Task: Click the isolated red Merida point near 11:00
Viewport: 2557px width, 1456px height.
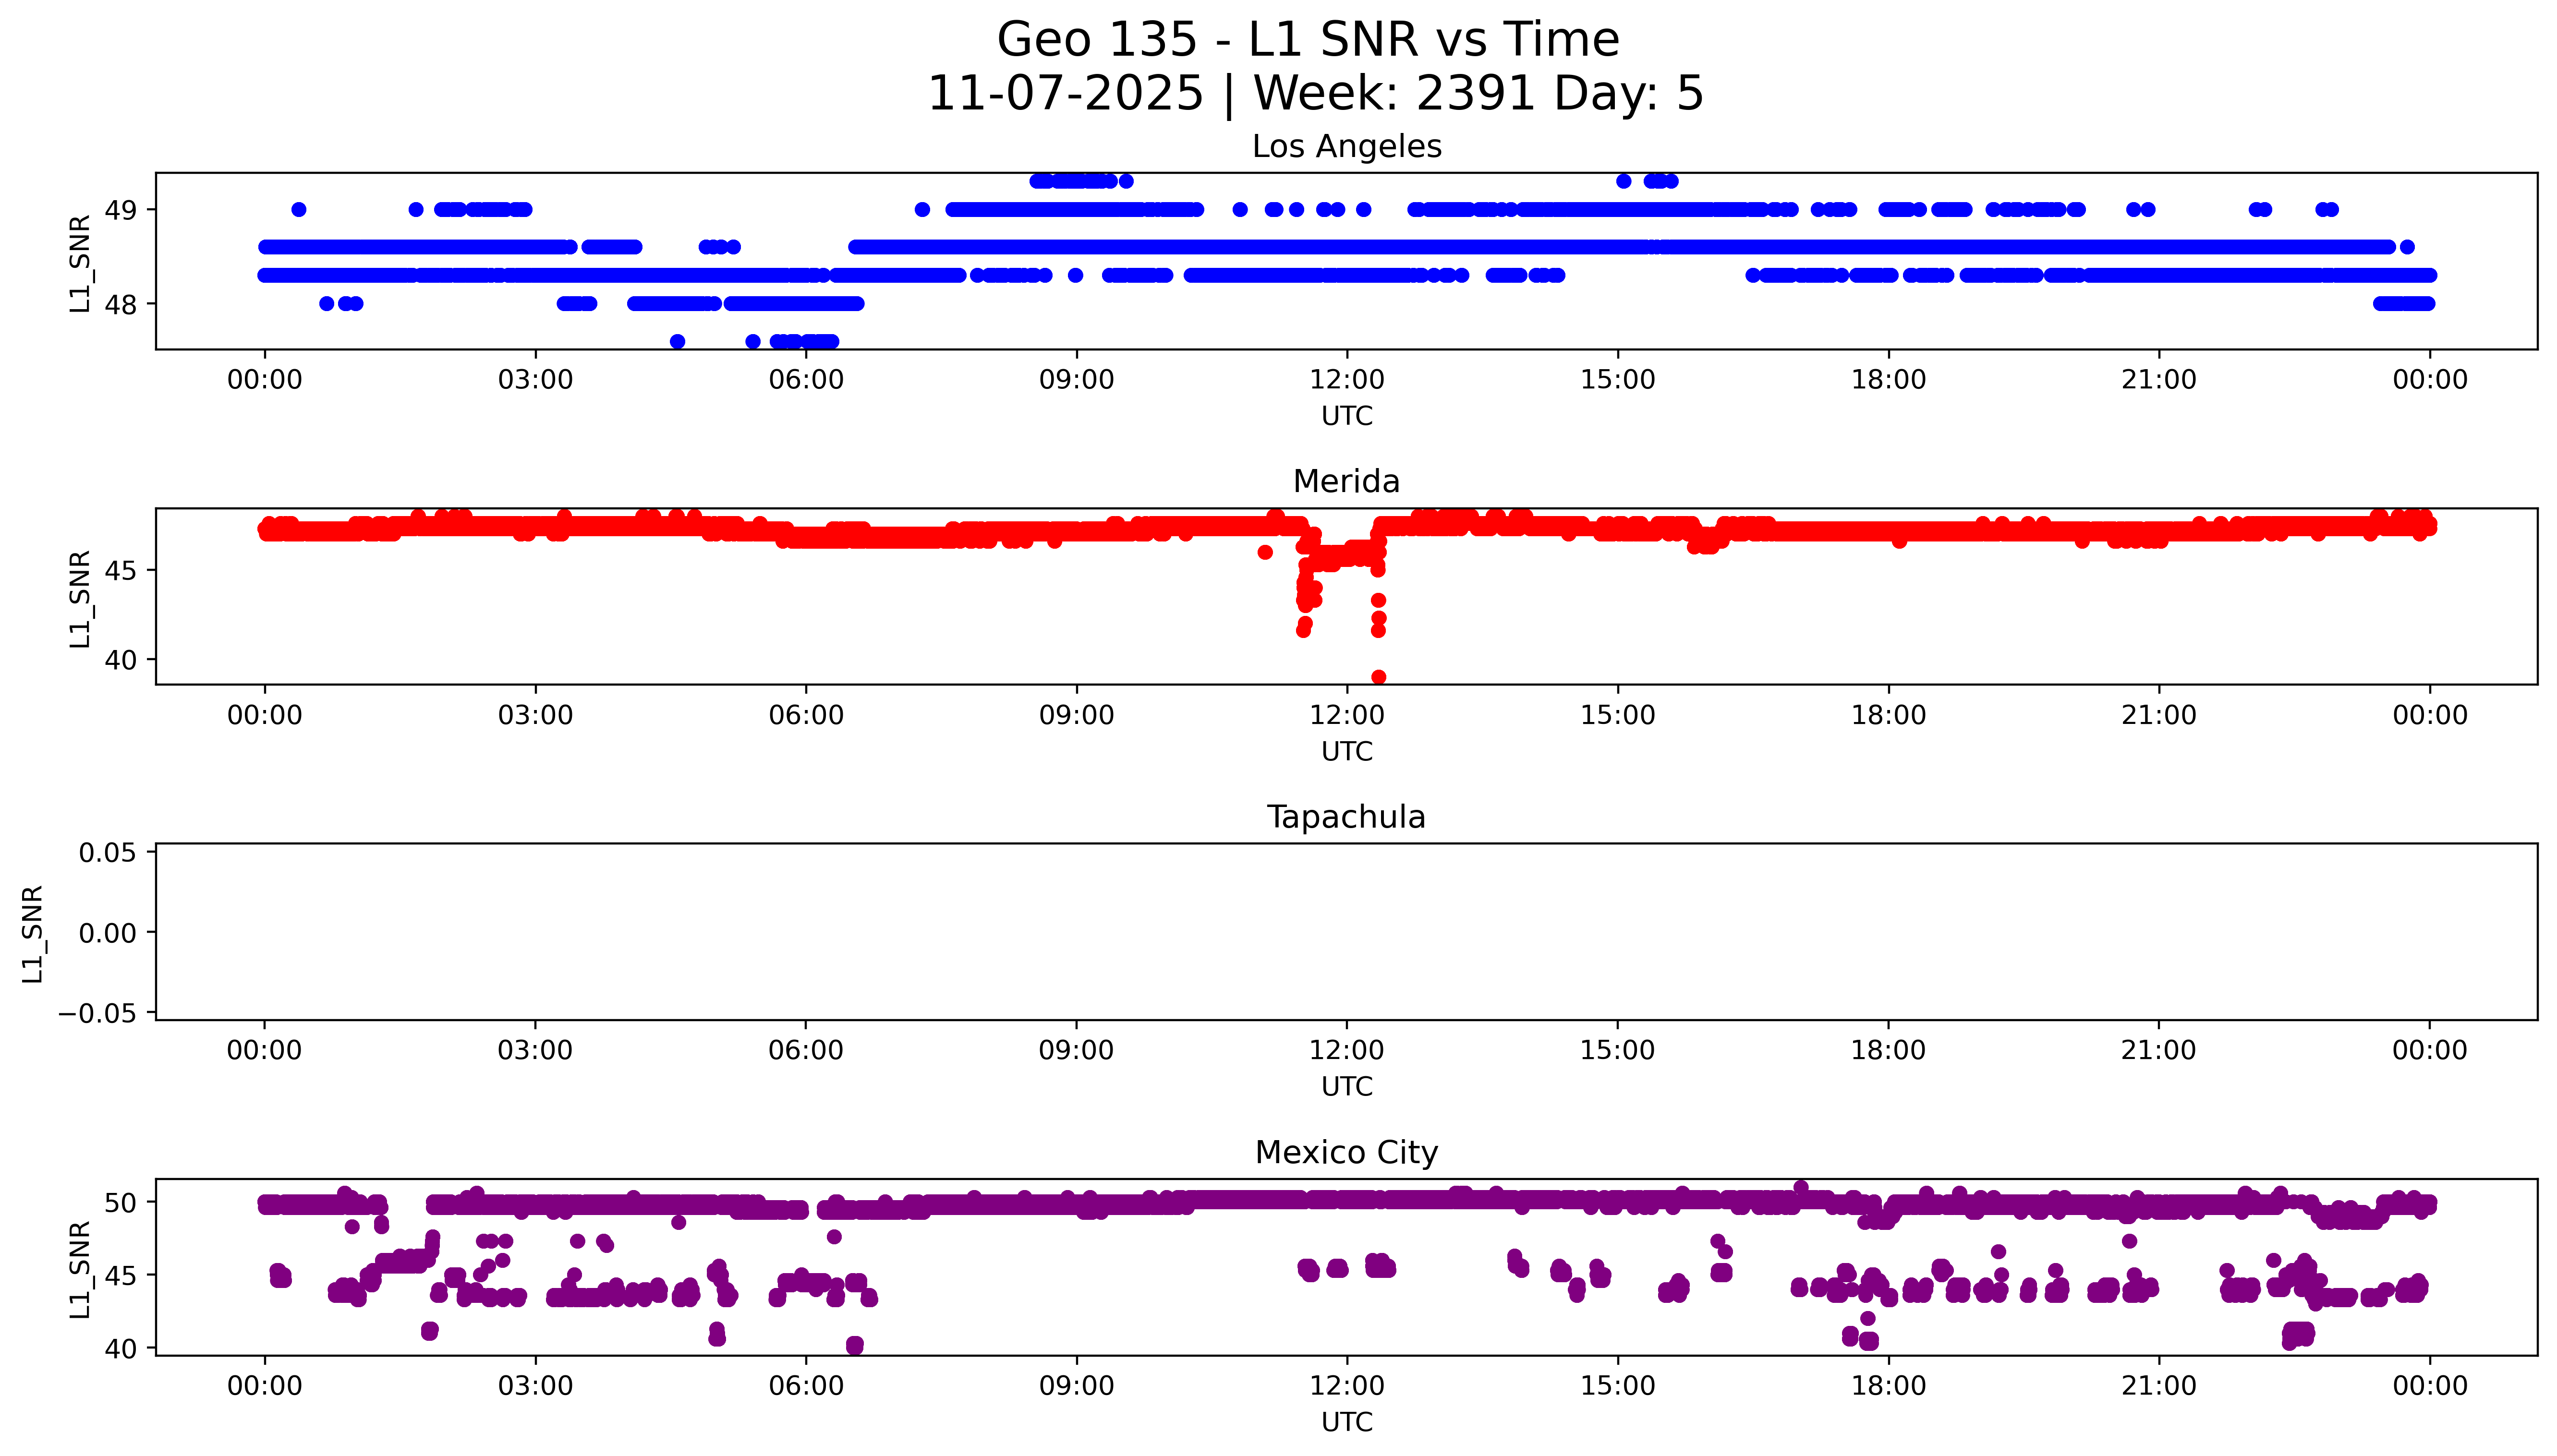Action: 1265,552
